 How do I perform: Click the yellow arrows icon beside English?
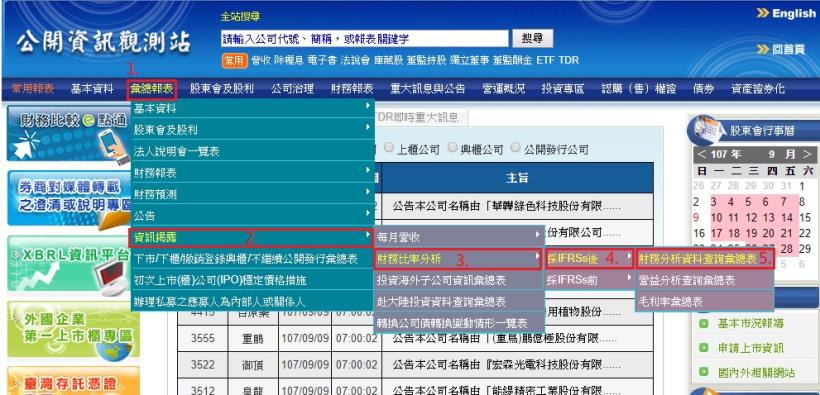click(x=762, y=14)
